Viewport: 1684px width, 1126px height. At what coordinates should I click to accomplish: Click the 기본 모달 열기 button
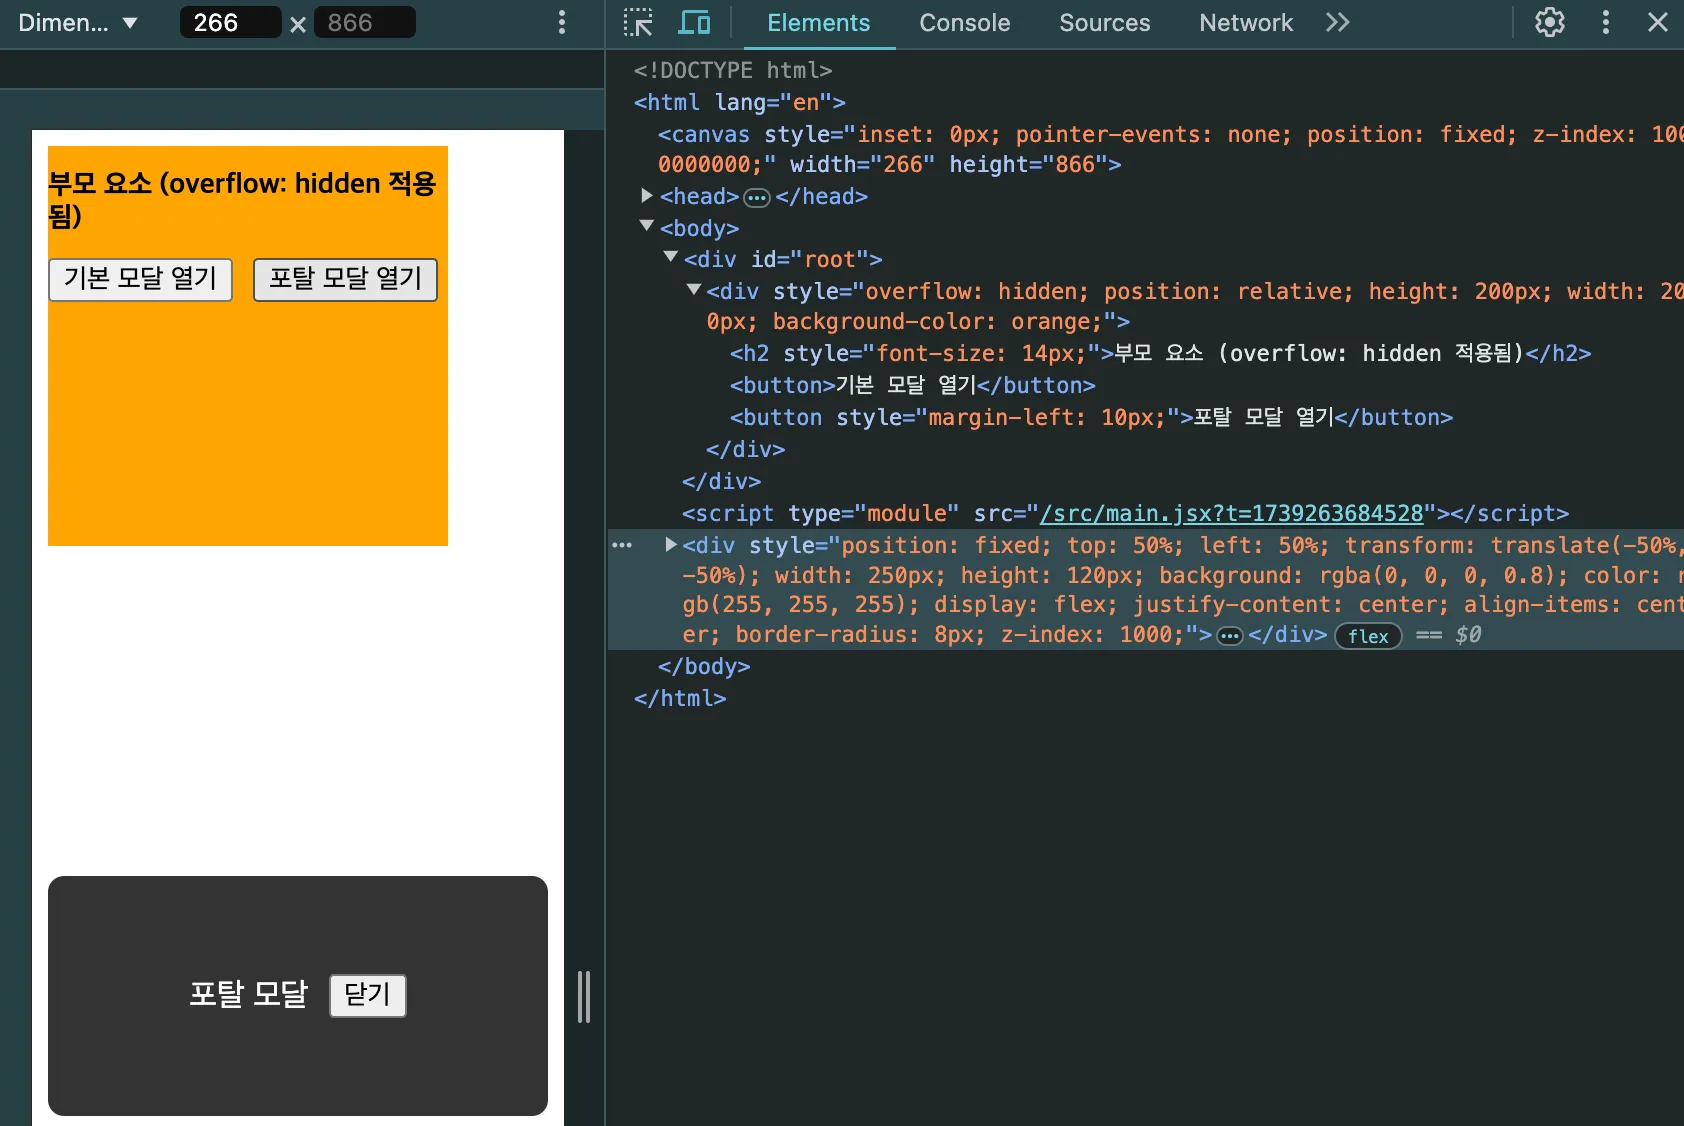[x=140, y=279]
